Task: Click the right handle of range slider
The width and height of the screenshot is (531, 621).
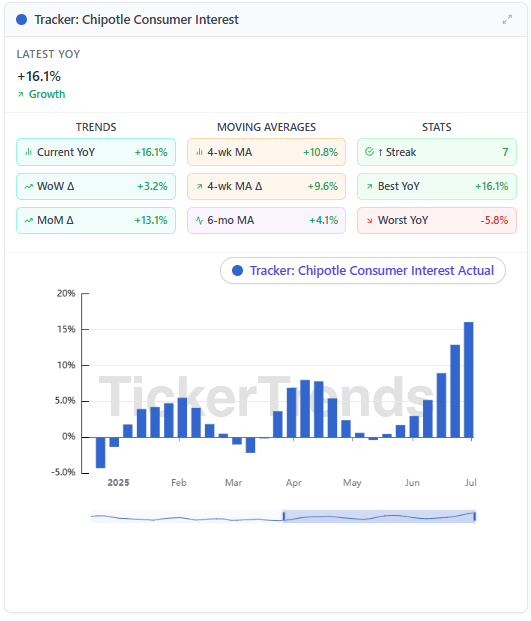Action: [474, 516]
